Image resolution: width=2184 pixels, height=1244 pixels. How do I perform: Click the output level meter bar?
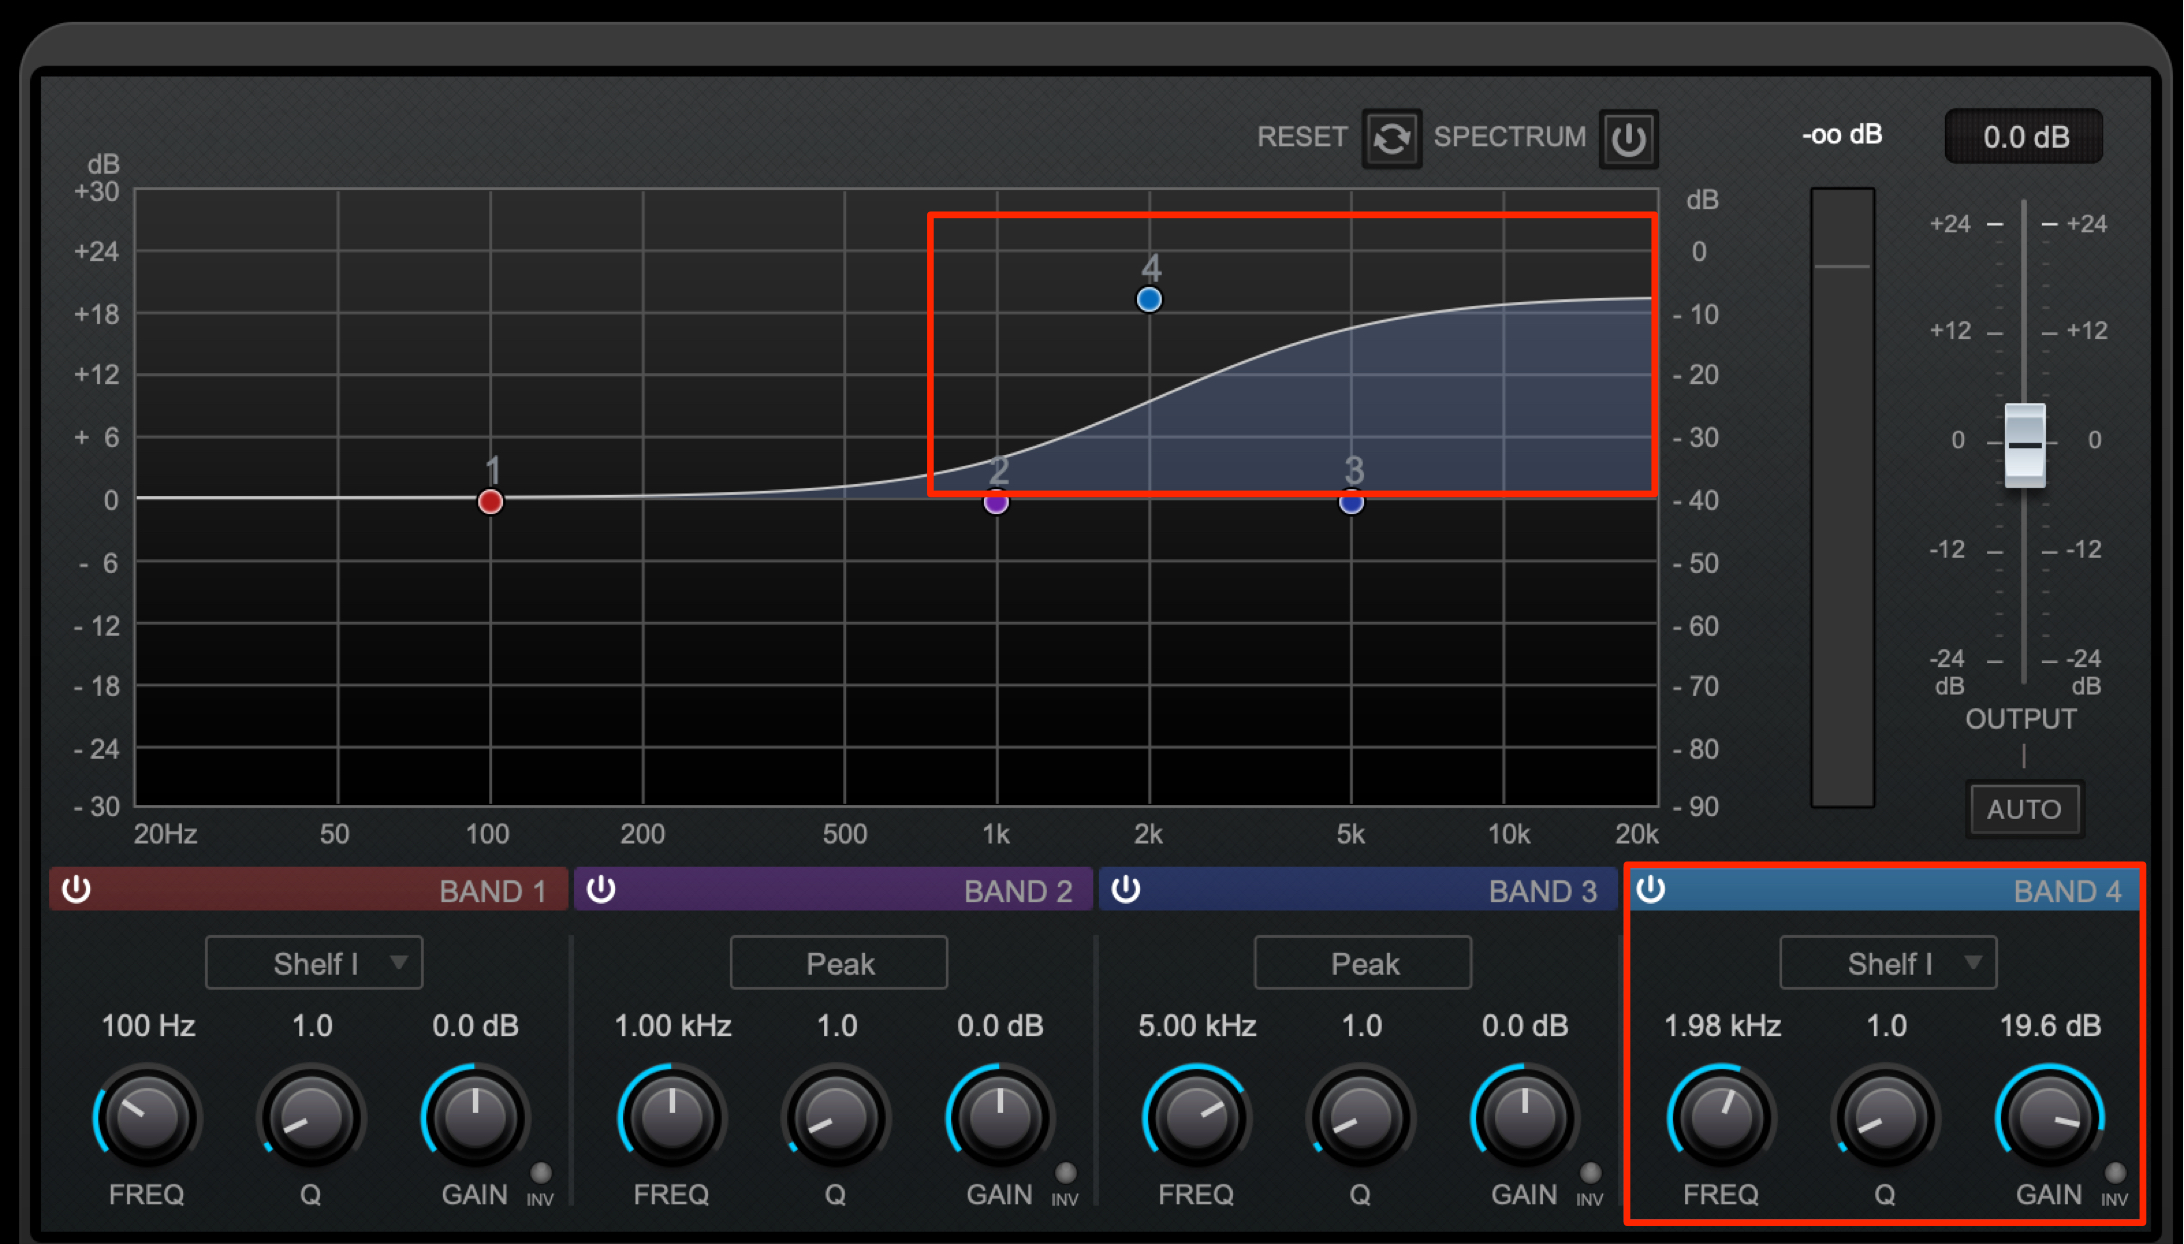click(1842, 497)
